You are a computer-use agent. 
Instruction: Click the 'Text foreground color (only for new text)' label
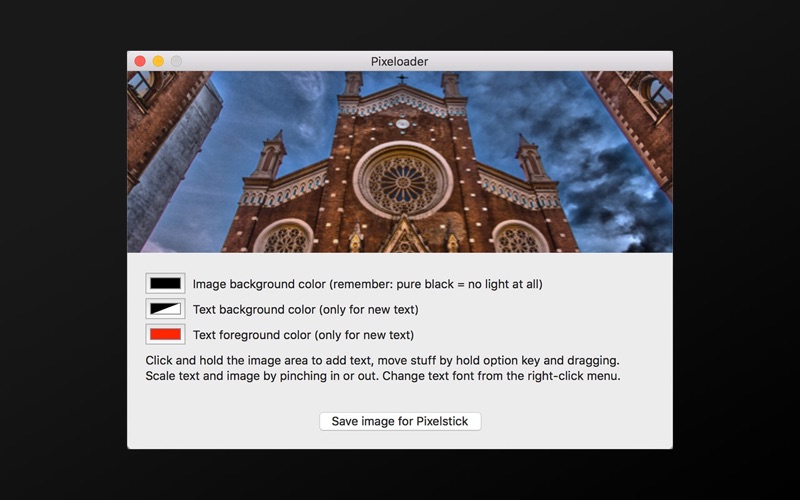(304, 335)
